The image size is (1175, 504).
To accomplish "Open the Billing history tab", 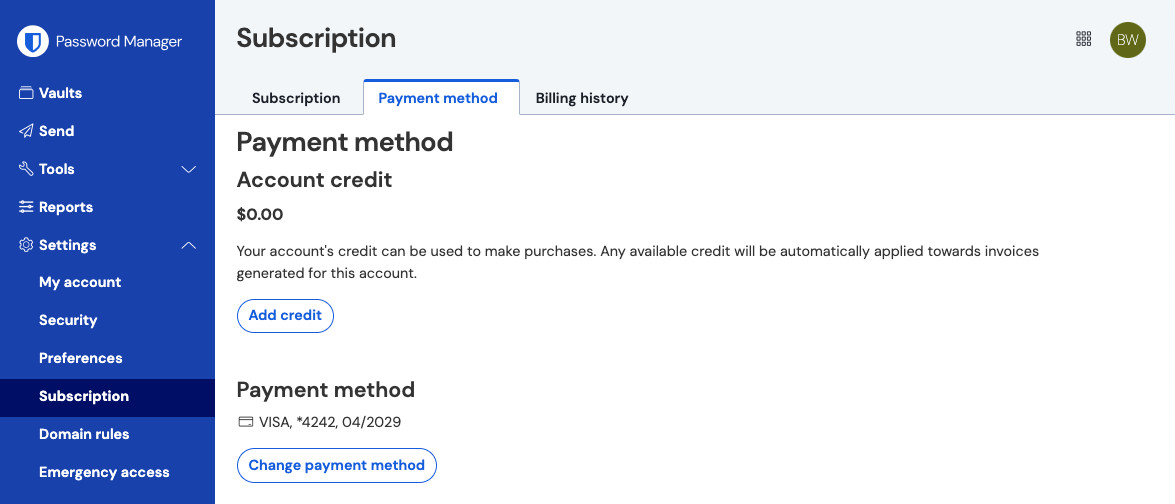I will pyautogui.click(x=582, y=98).
